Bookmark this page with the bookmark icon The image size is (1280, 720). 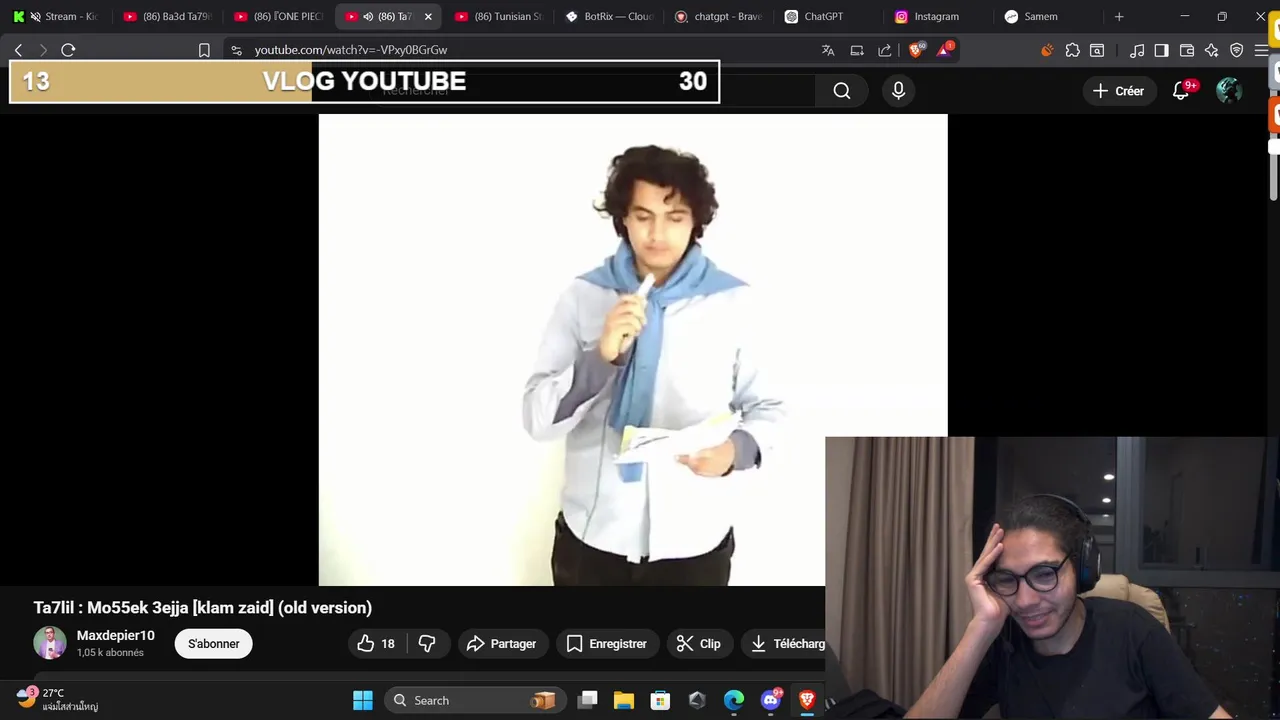point(204,50)
